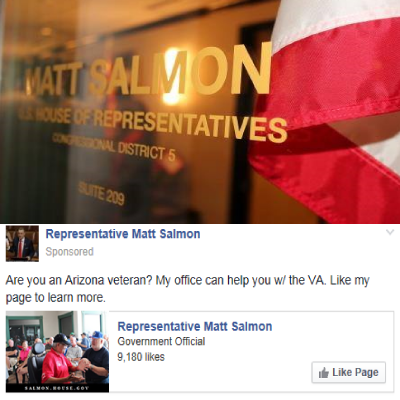Click the bright light reflection on glass door
This screenshot has width=400, height=400.
[x=172, y=77]
